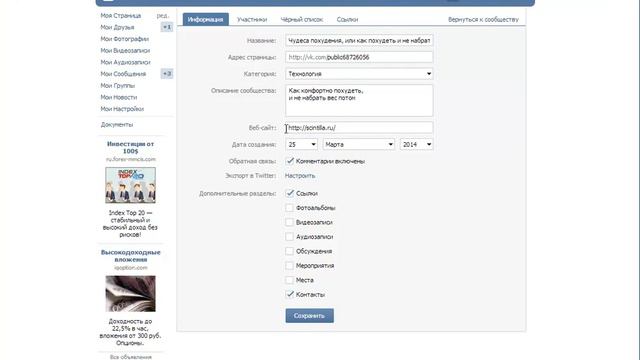This screenshot has height=360, width=640.
Task: Enable the Места checkbox
Action: pos(289,280)
